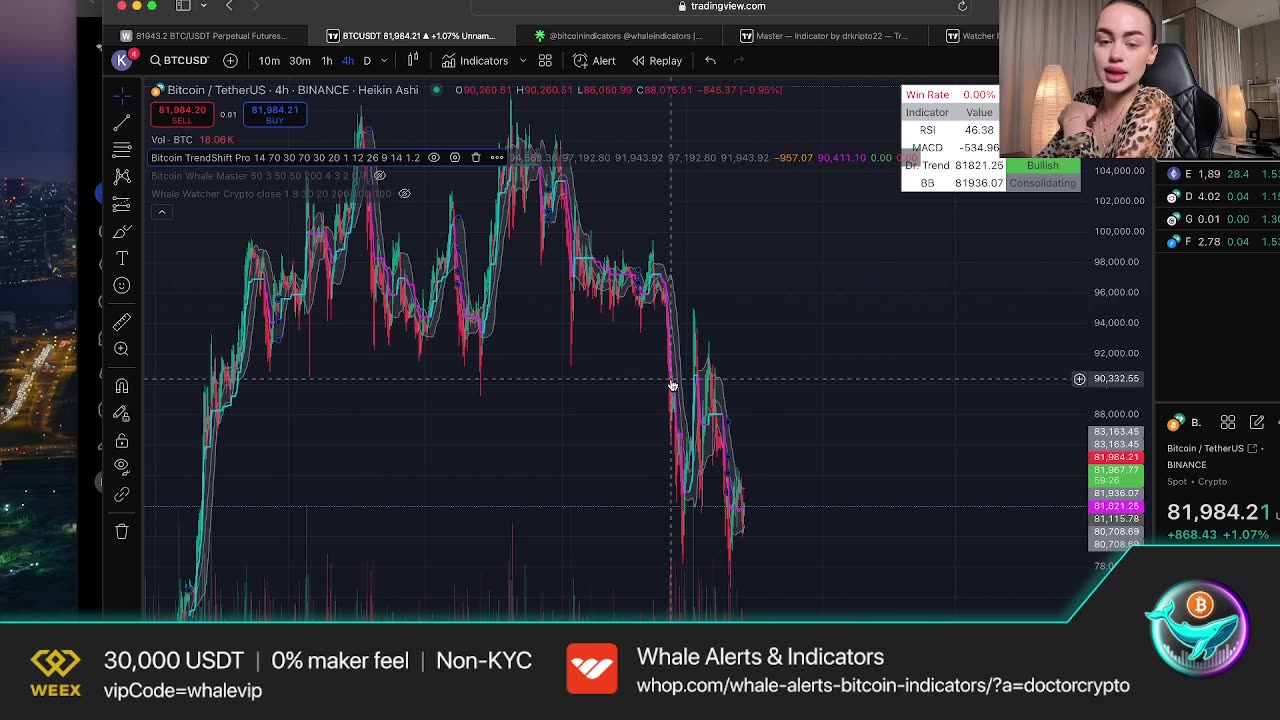Add symbol with compare plus icon
This screenshot has width=1280, height=720.
pos(230,61)
